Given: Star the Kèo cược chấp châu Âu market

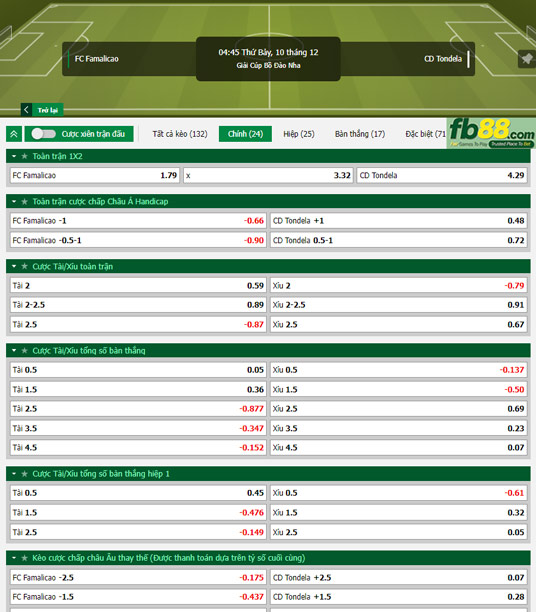Looking at the screenshot, I should pos(25,558).
